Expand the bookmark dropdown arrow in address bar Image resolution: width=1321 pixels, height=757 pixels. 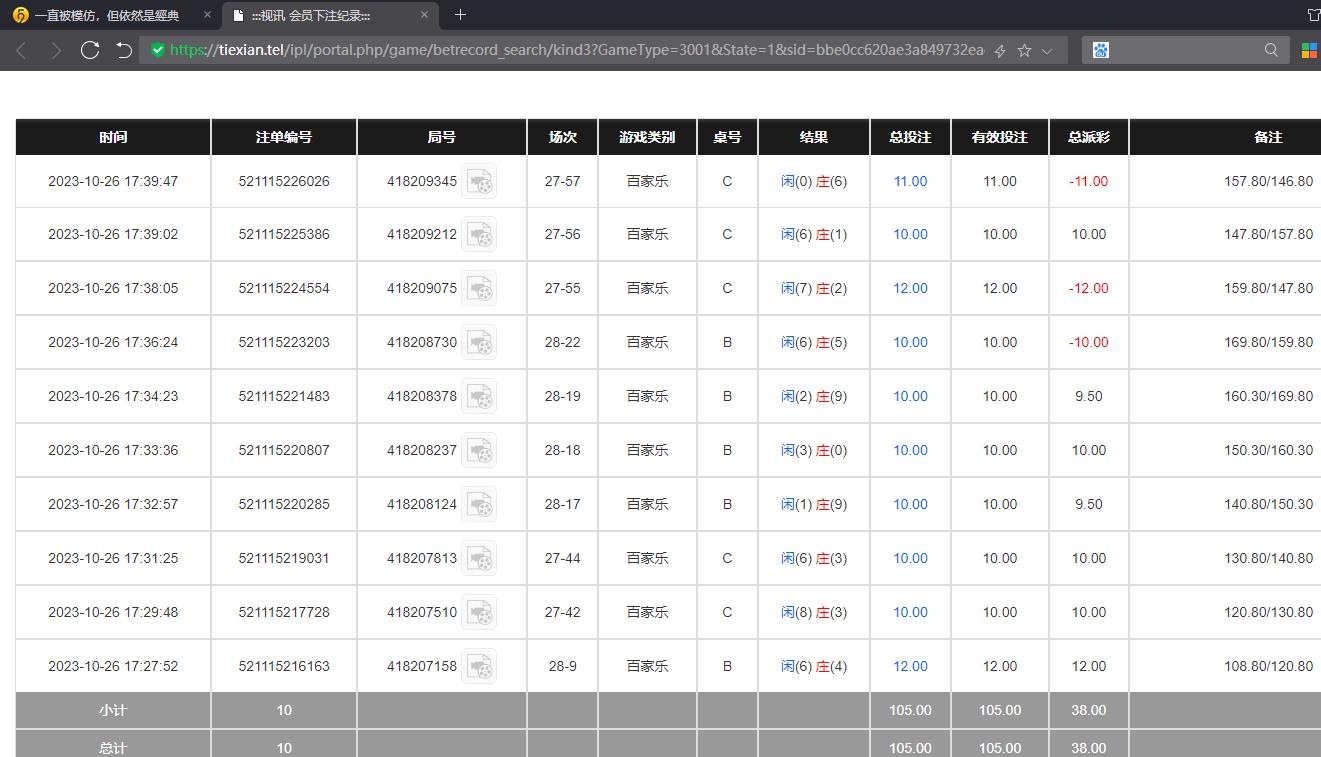point(1047,50)
